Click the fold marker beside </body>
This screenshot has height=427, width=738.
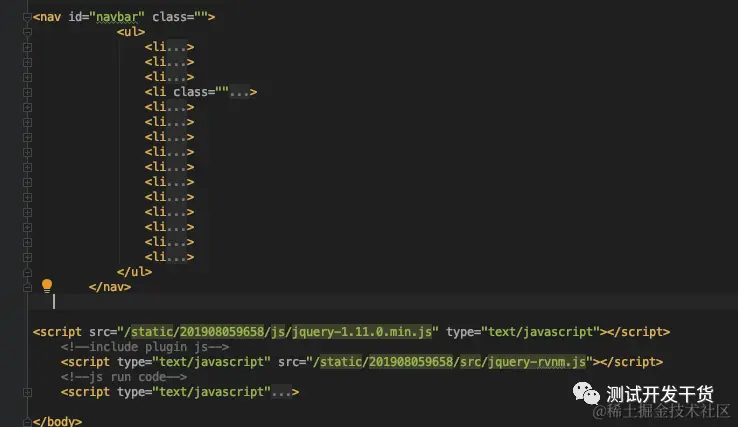[27, 422]
